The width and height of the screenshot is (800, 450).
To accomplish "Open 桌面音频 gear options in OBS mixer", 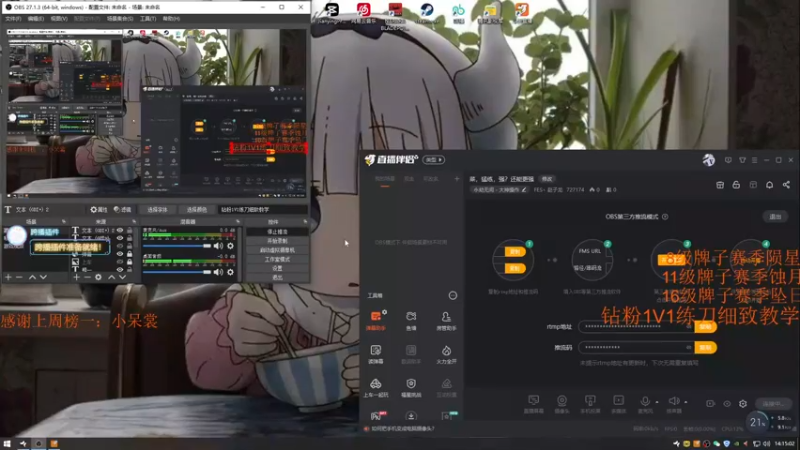I will 231,272.
